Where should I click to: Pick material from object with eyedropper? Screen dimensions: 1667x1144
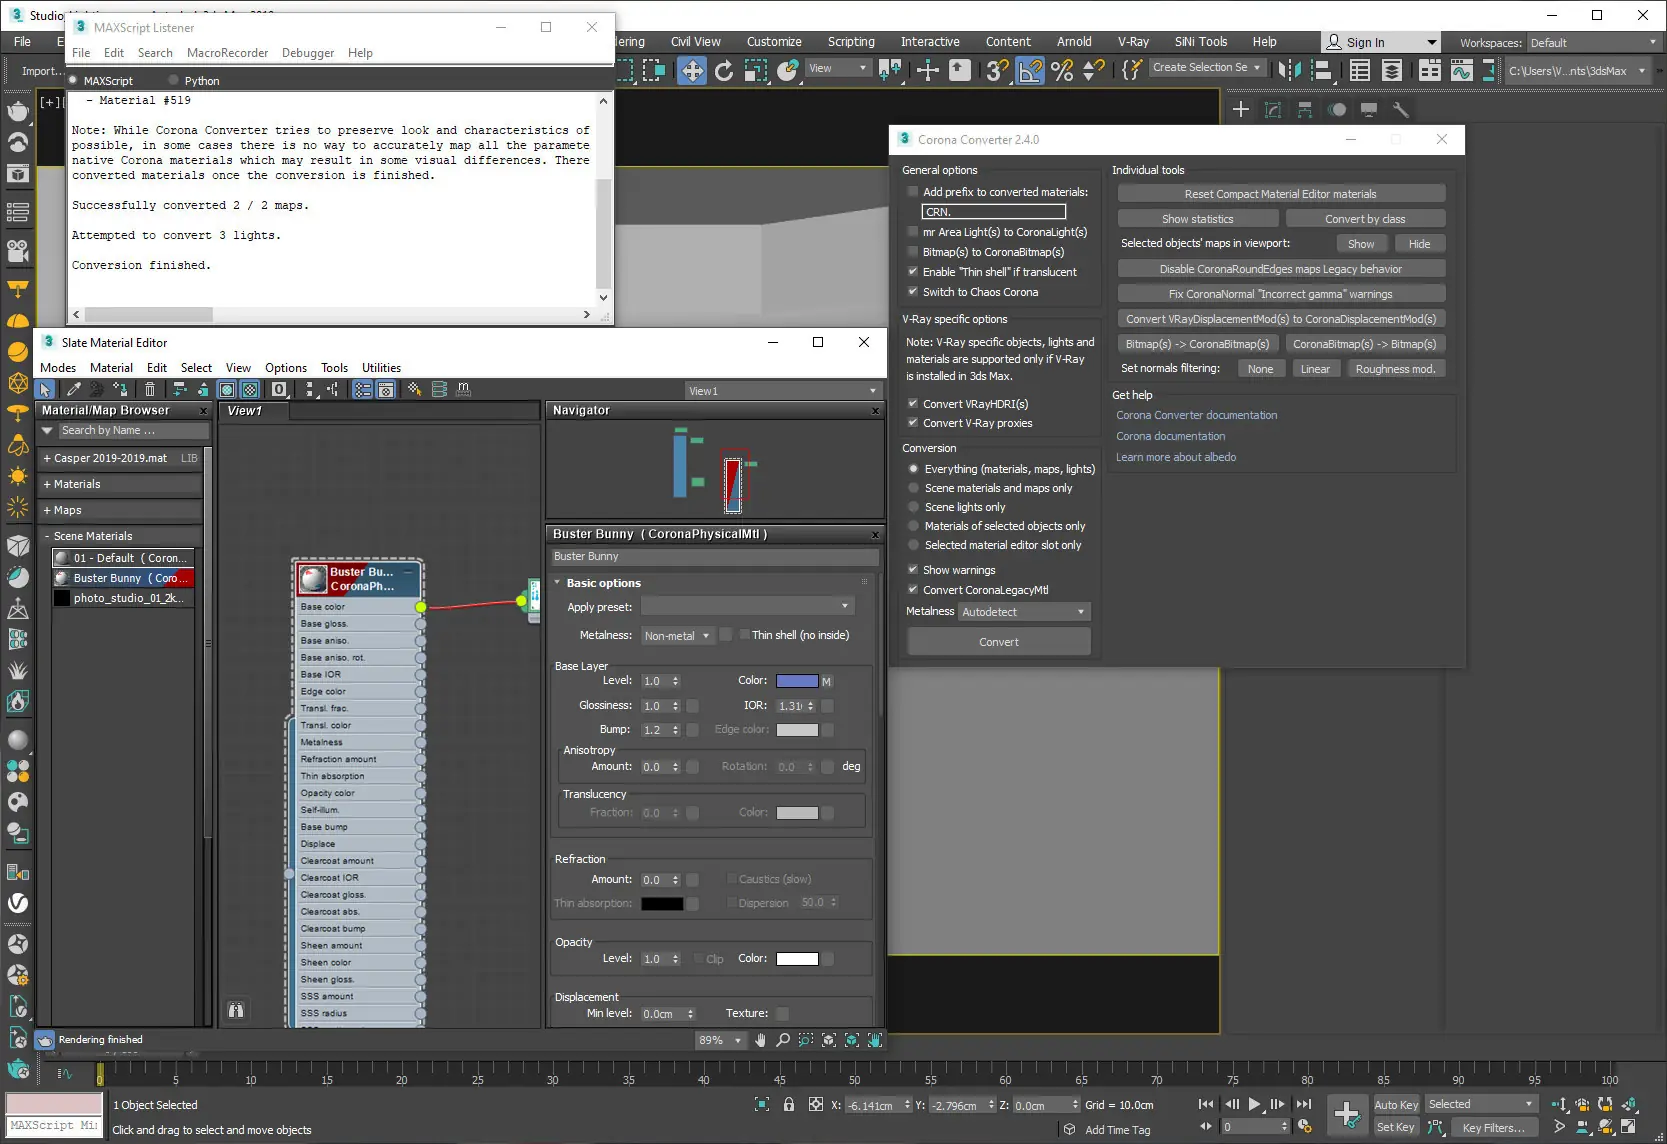click(74, 390)
